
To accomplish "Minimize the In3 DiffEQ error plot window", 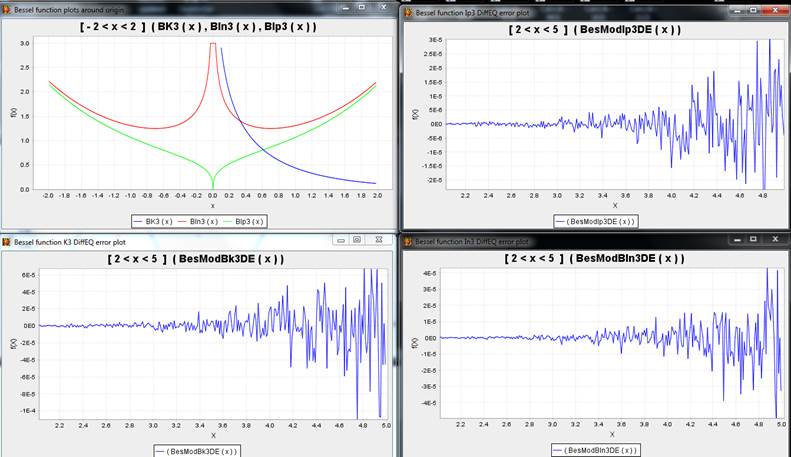I will (x=737, y=240).
